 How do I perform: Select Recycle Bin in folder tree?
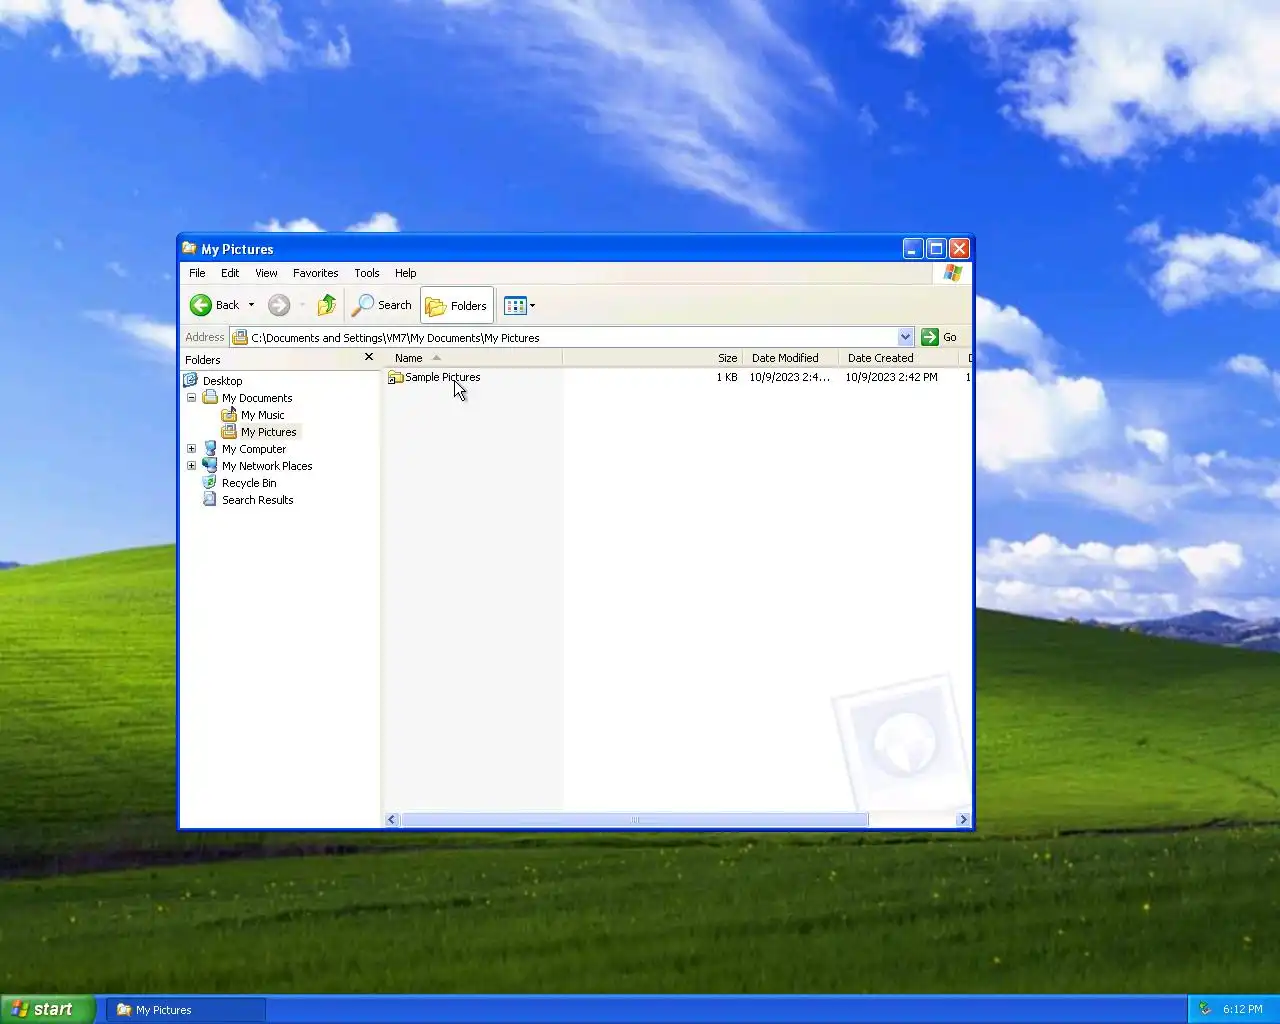pos(249,483)
